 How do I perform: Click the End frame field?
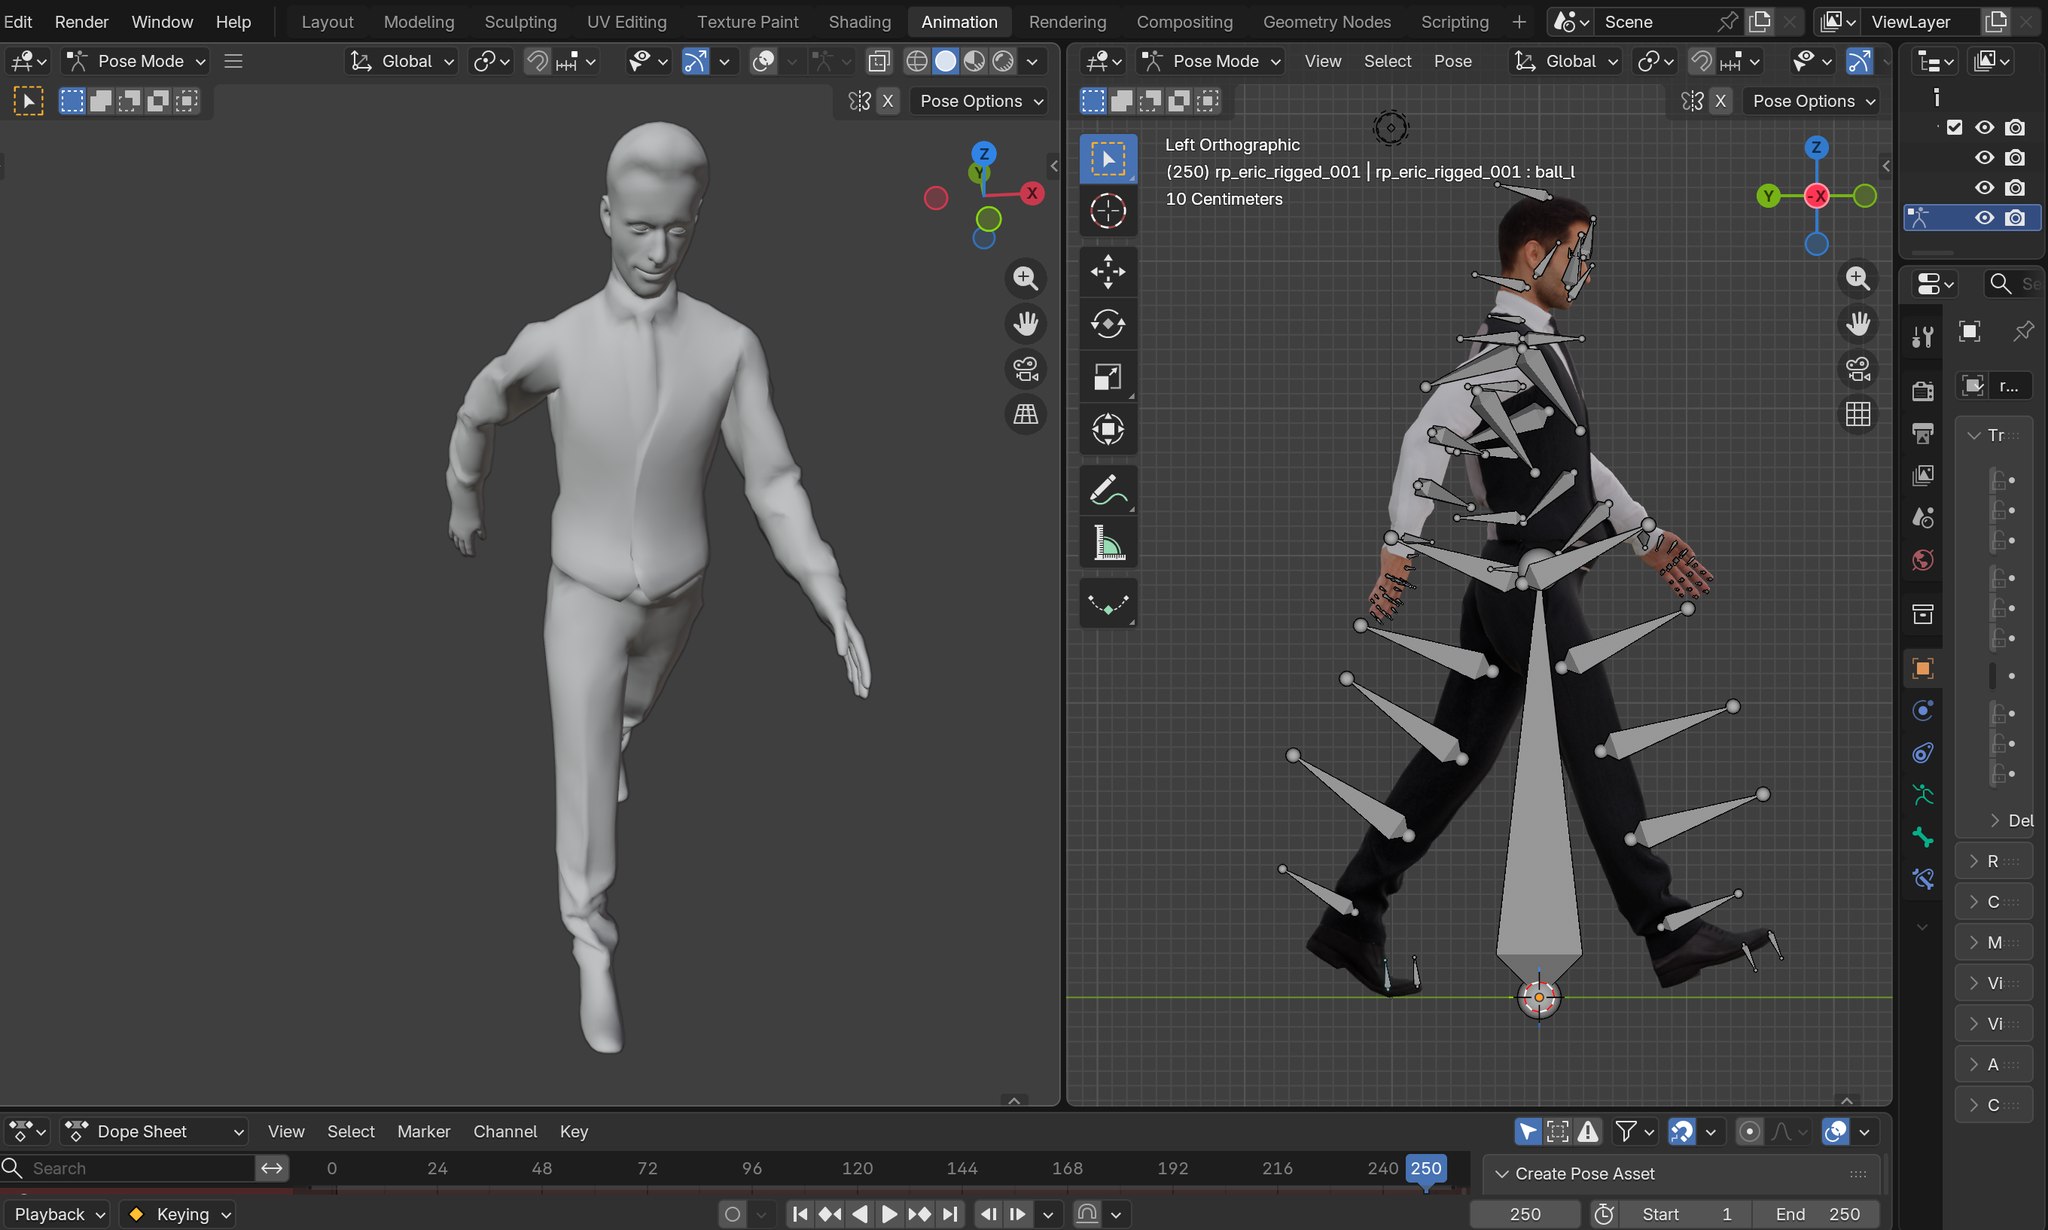[x=1817, y=1214]
